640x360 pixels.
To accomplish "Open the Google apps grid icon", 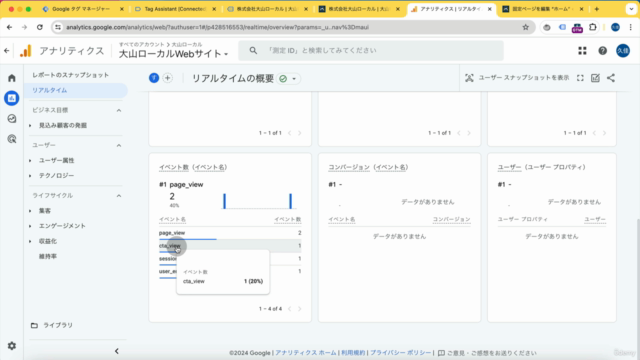I will [x=582, y=51].
